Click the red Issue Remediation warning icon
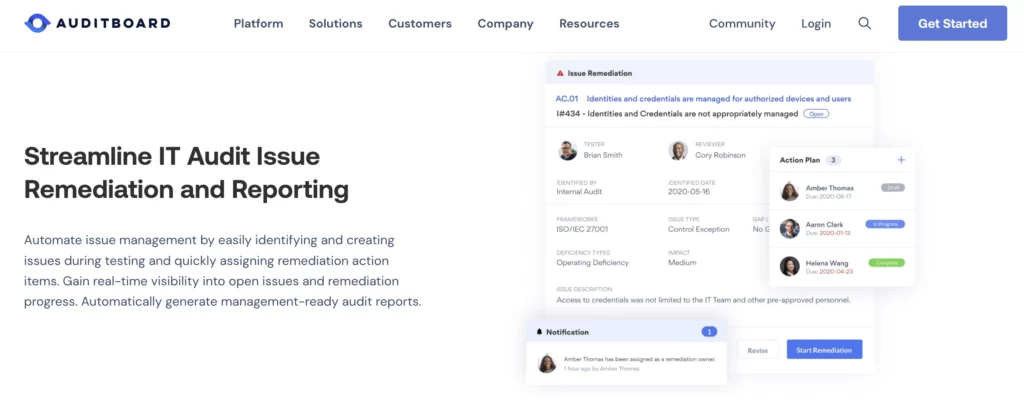 (560, 73)
